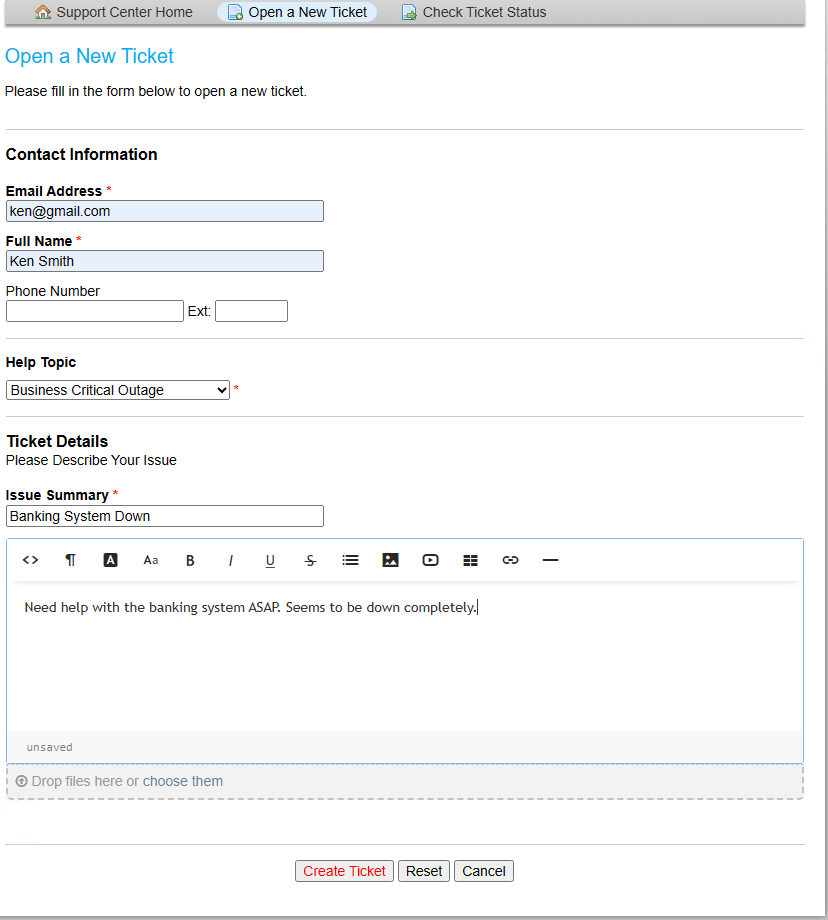Toggle HTML source code view in editor
The height and width of the screenshot is (920, 828).
31,560
